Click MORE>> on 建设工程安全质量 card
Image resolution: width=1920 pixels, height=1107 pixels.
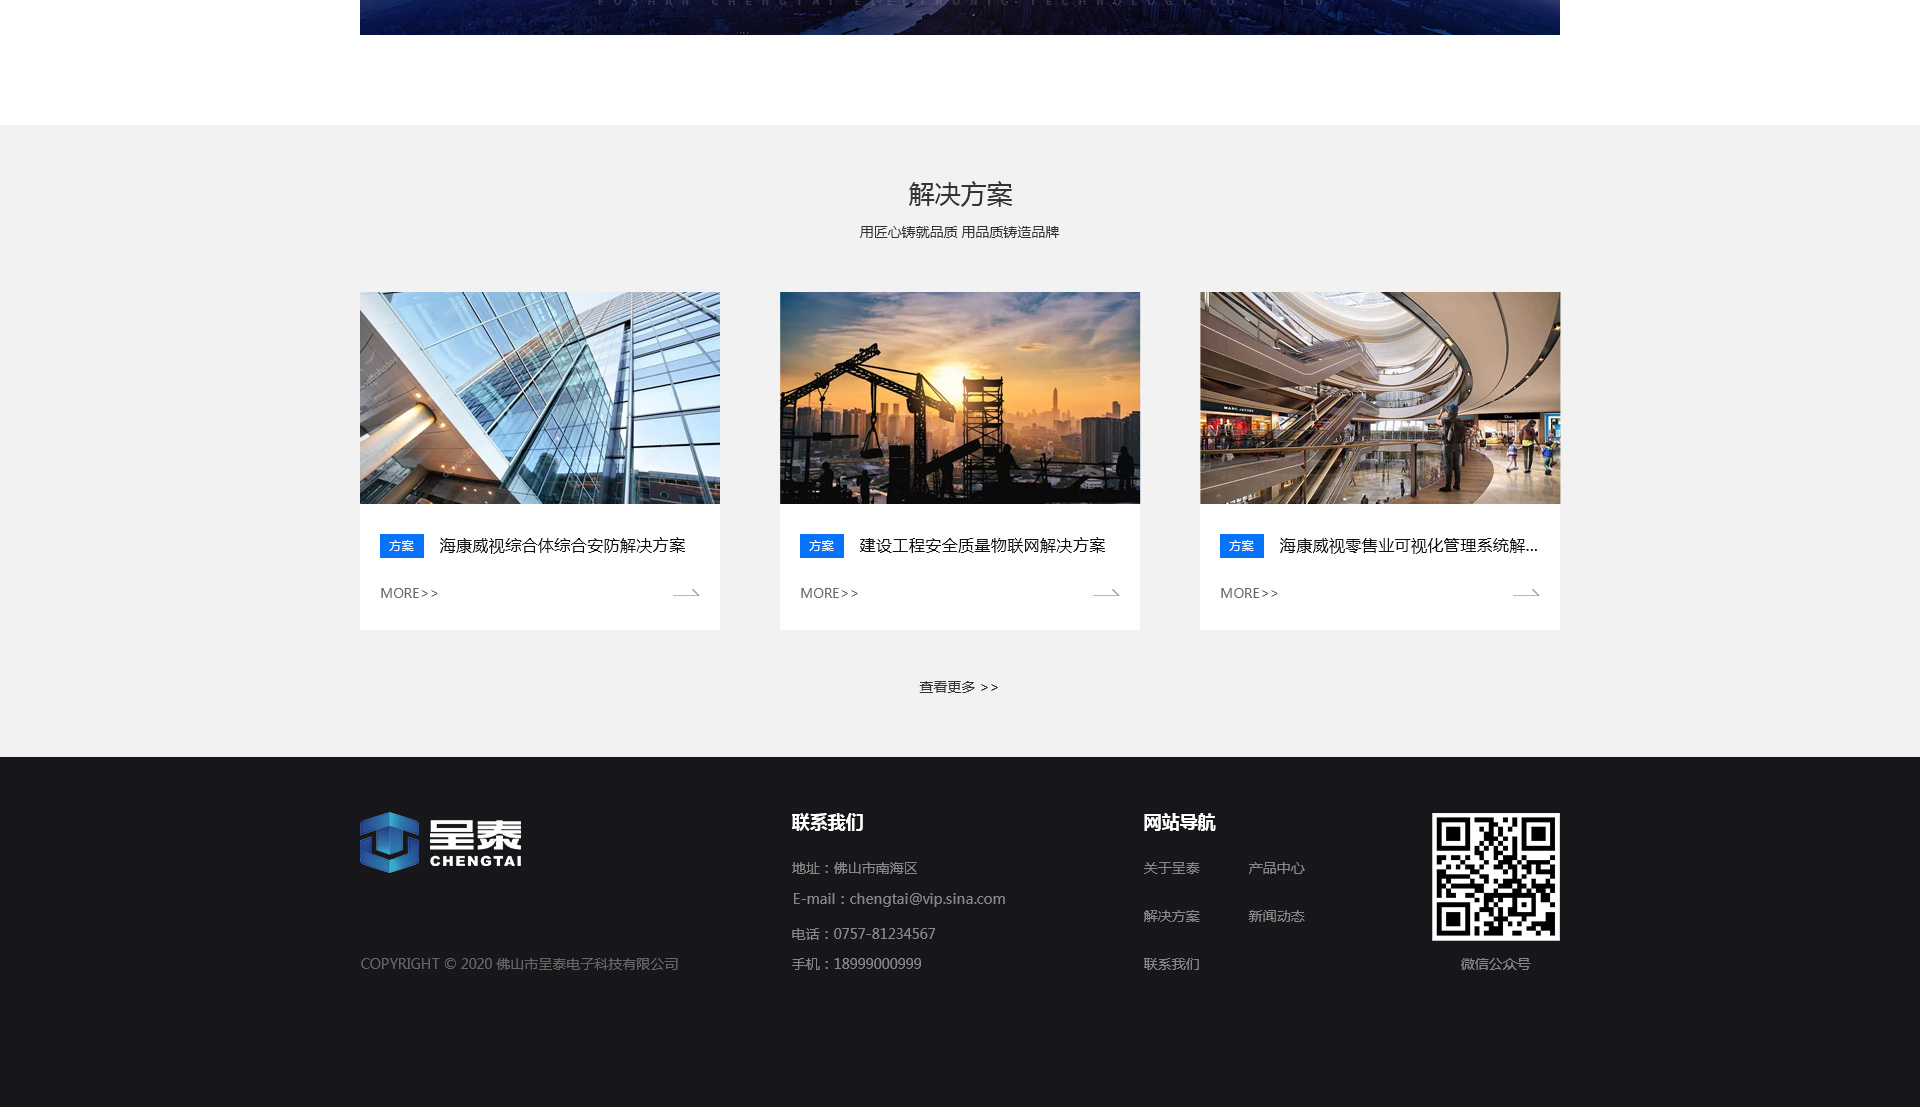tap(829, 594)
